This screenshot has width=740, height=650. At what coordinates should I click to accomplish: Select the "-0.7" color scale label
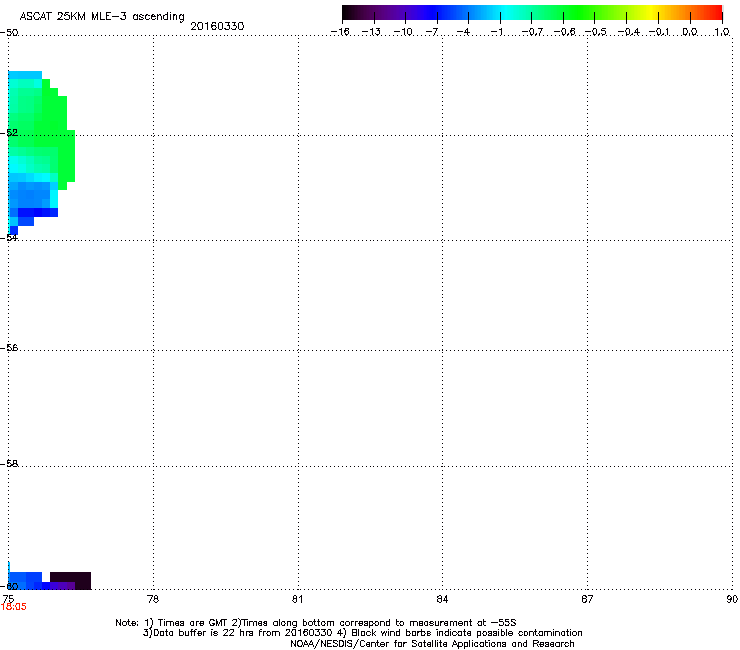pyautogui.click(x=532, y=32)
